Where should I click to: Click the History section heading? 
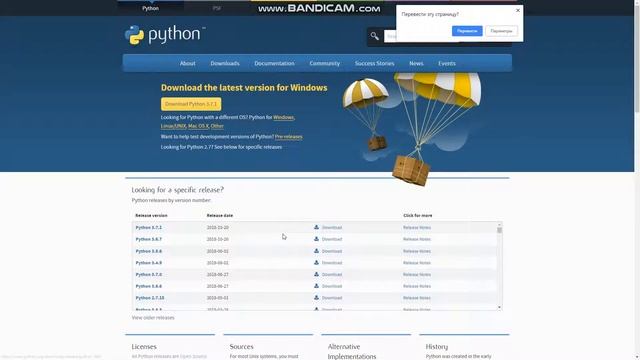(437, 347)
